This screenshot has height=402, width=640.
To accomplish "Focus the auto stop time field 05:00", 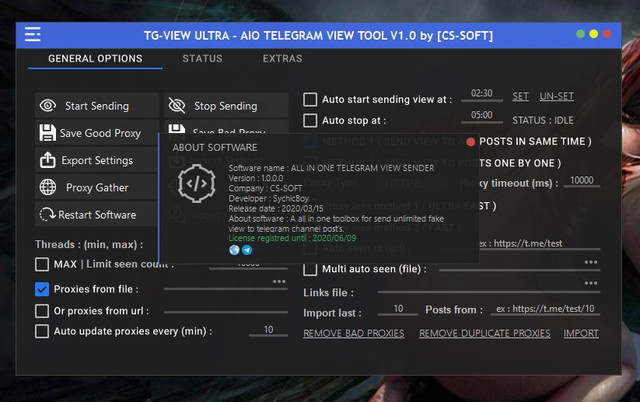I will 482,115.
